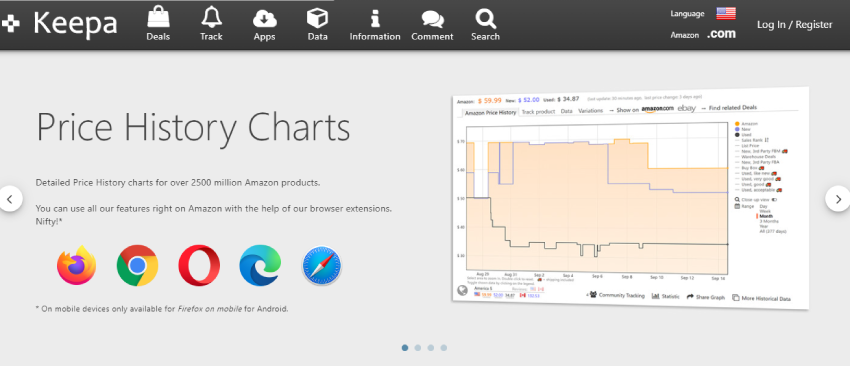Viewport: 850px width, 366px height.
Task: Open the Information menu
Action: tap(375, 24)
